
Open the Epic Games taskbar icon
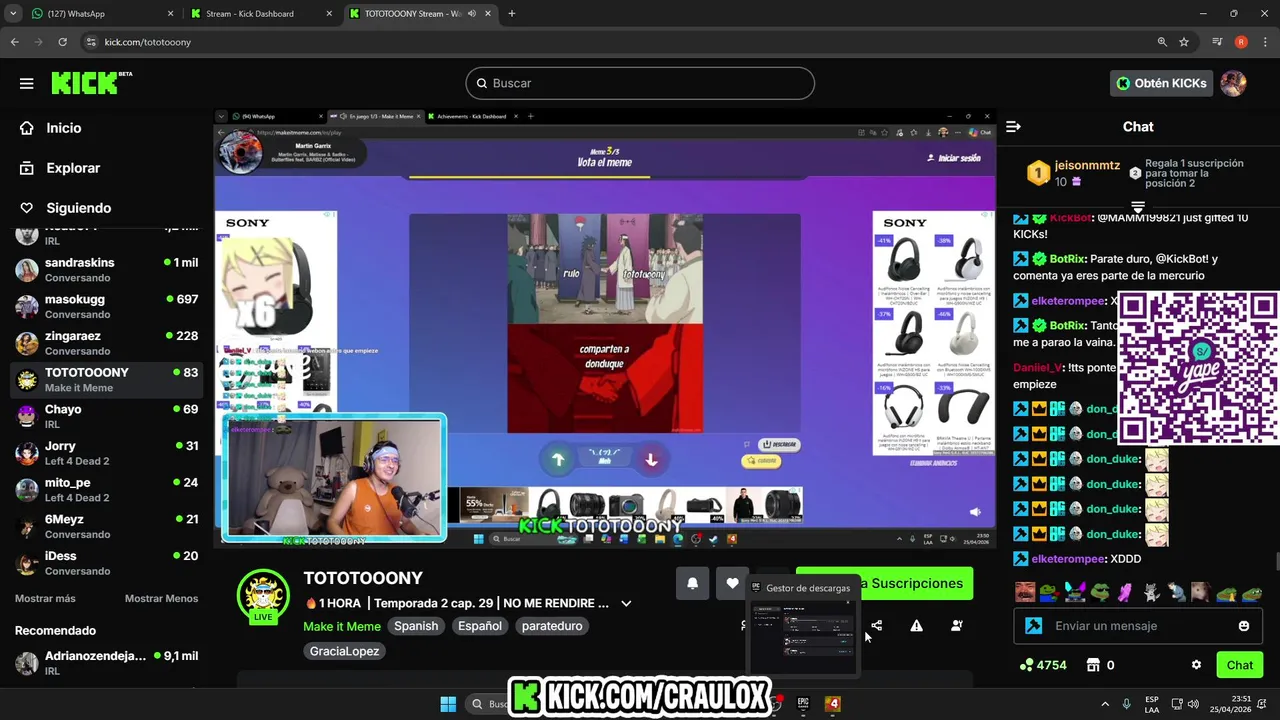pyautogui.click(x=803, y=704)
